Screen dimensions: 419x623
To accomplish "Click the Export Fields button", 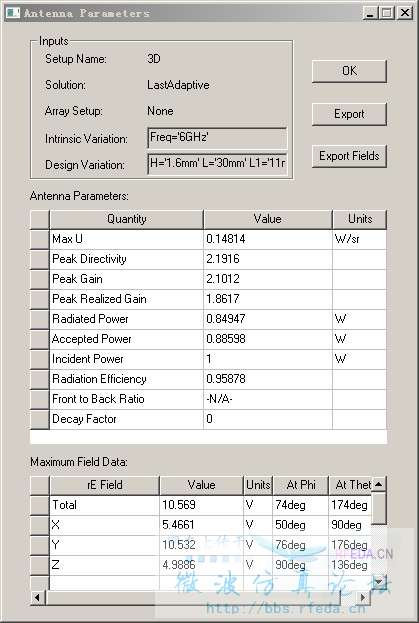I will point(349,156).
